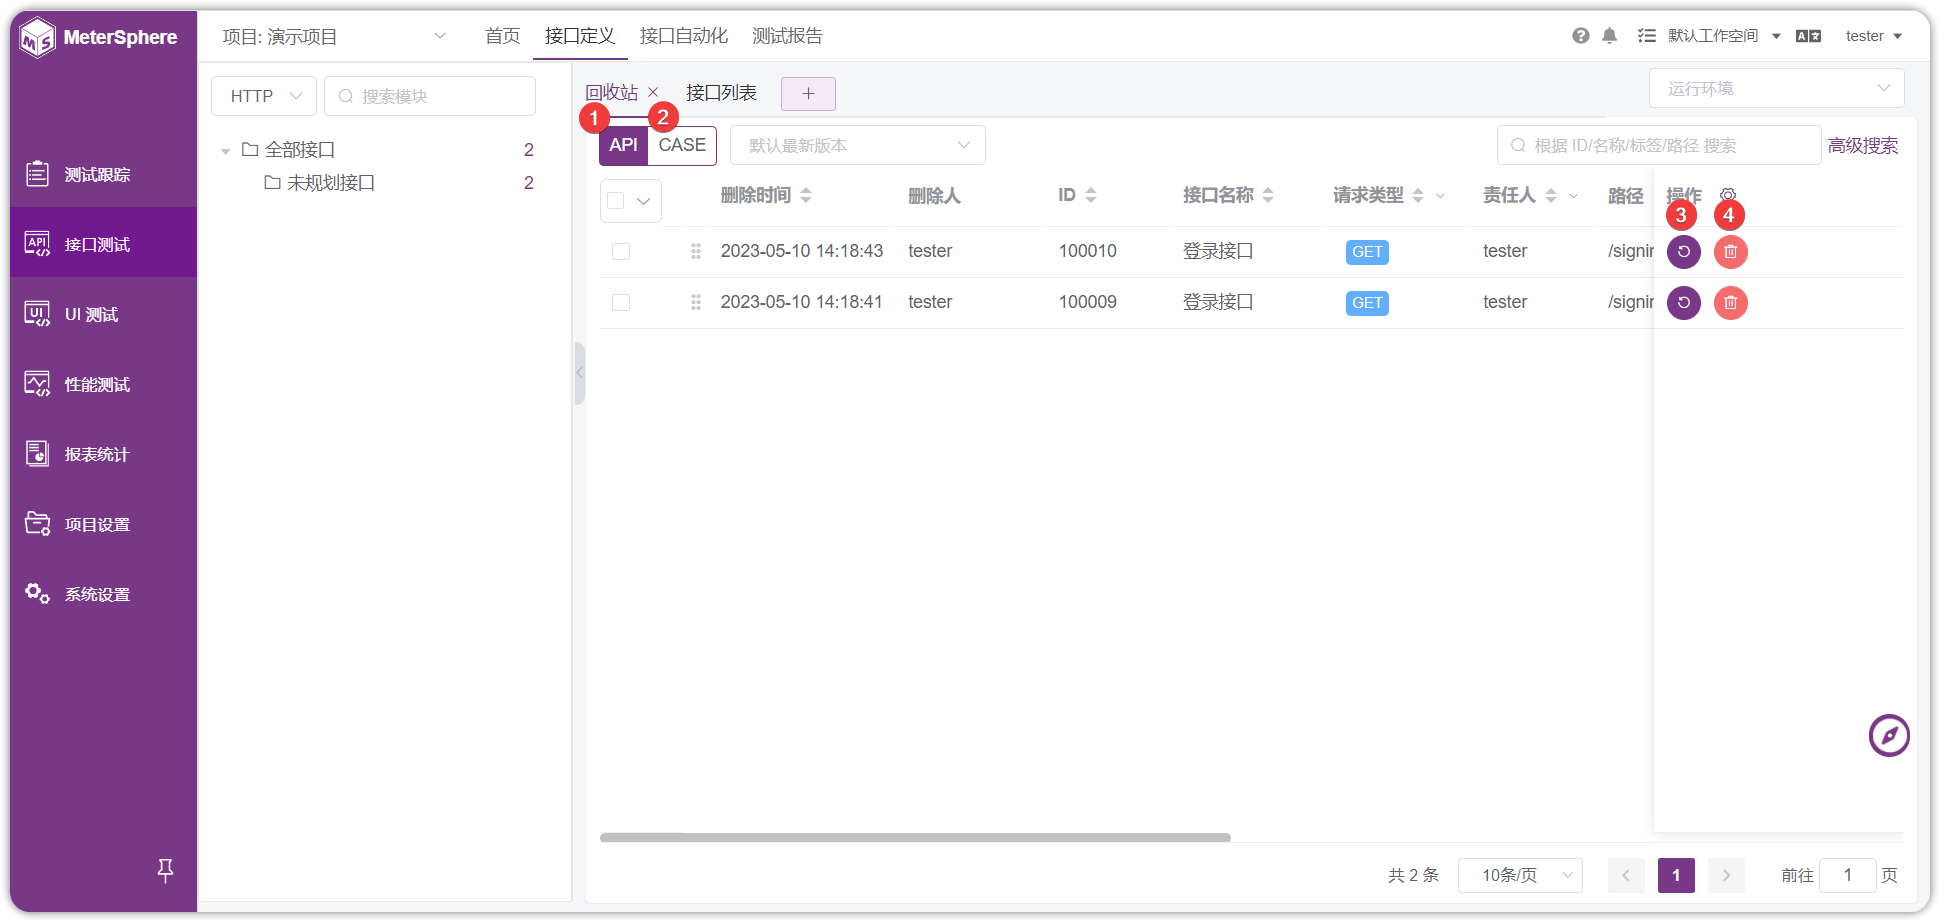
Task: Toggle the select-all header checkbox
Action: click(x=616, y=201)
